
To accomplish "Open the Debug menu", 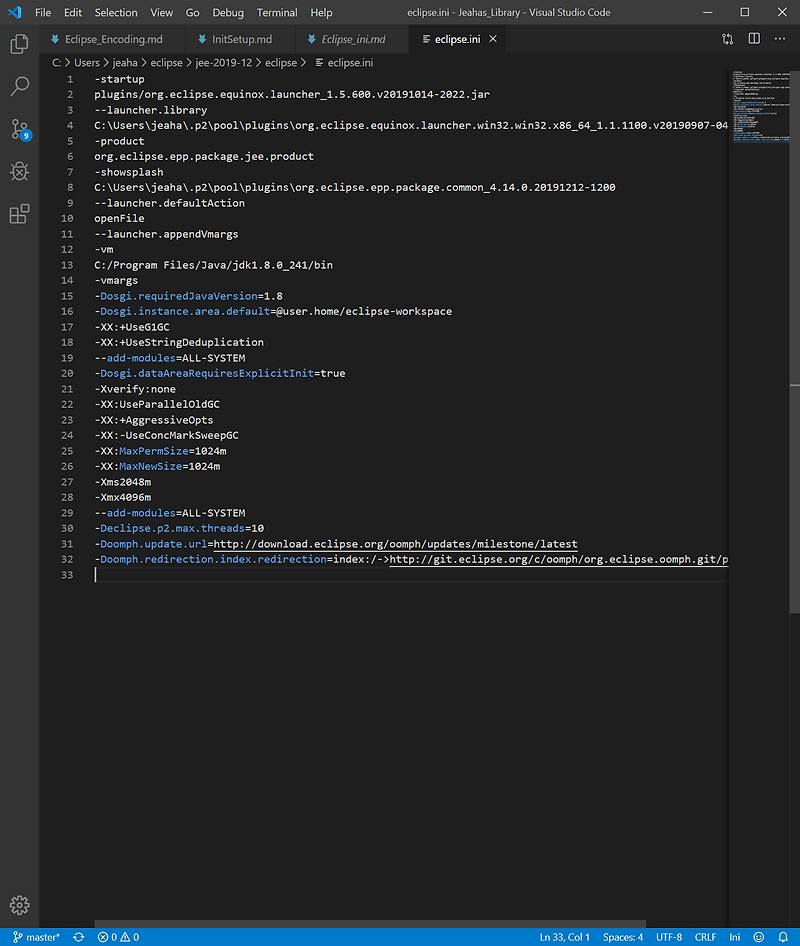I will tap(228, 12).
